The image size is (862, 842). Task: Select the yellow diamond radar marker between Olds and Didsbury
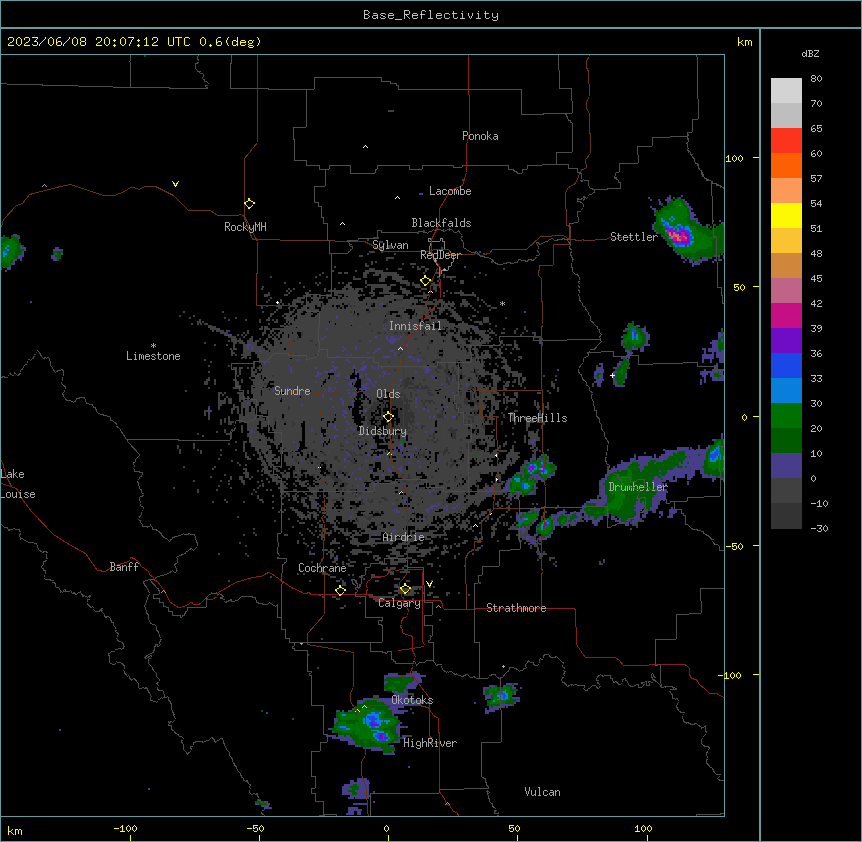coord(388,417)
